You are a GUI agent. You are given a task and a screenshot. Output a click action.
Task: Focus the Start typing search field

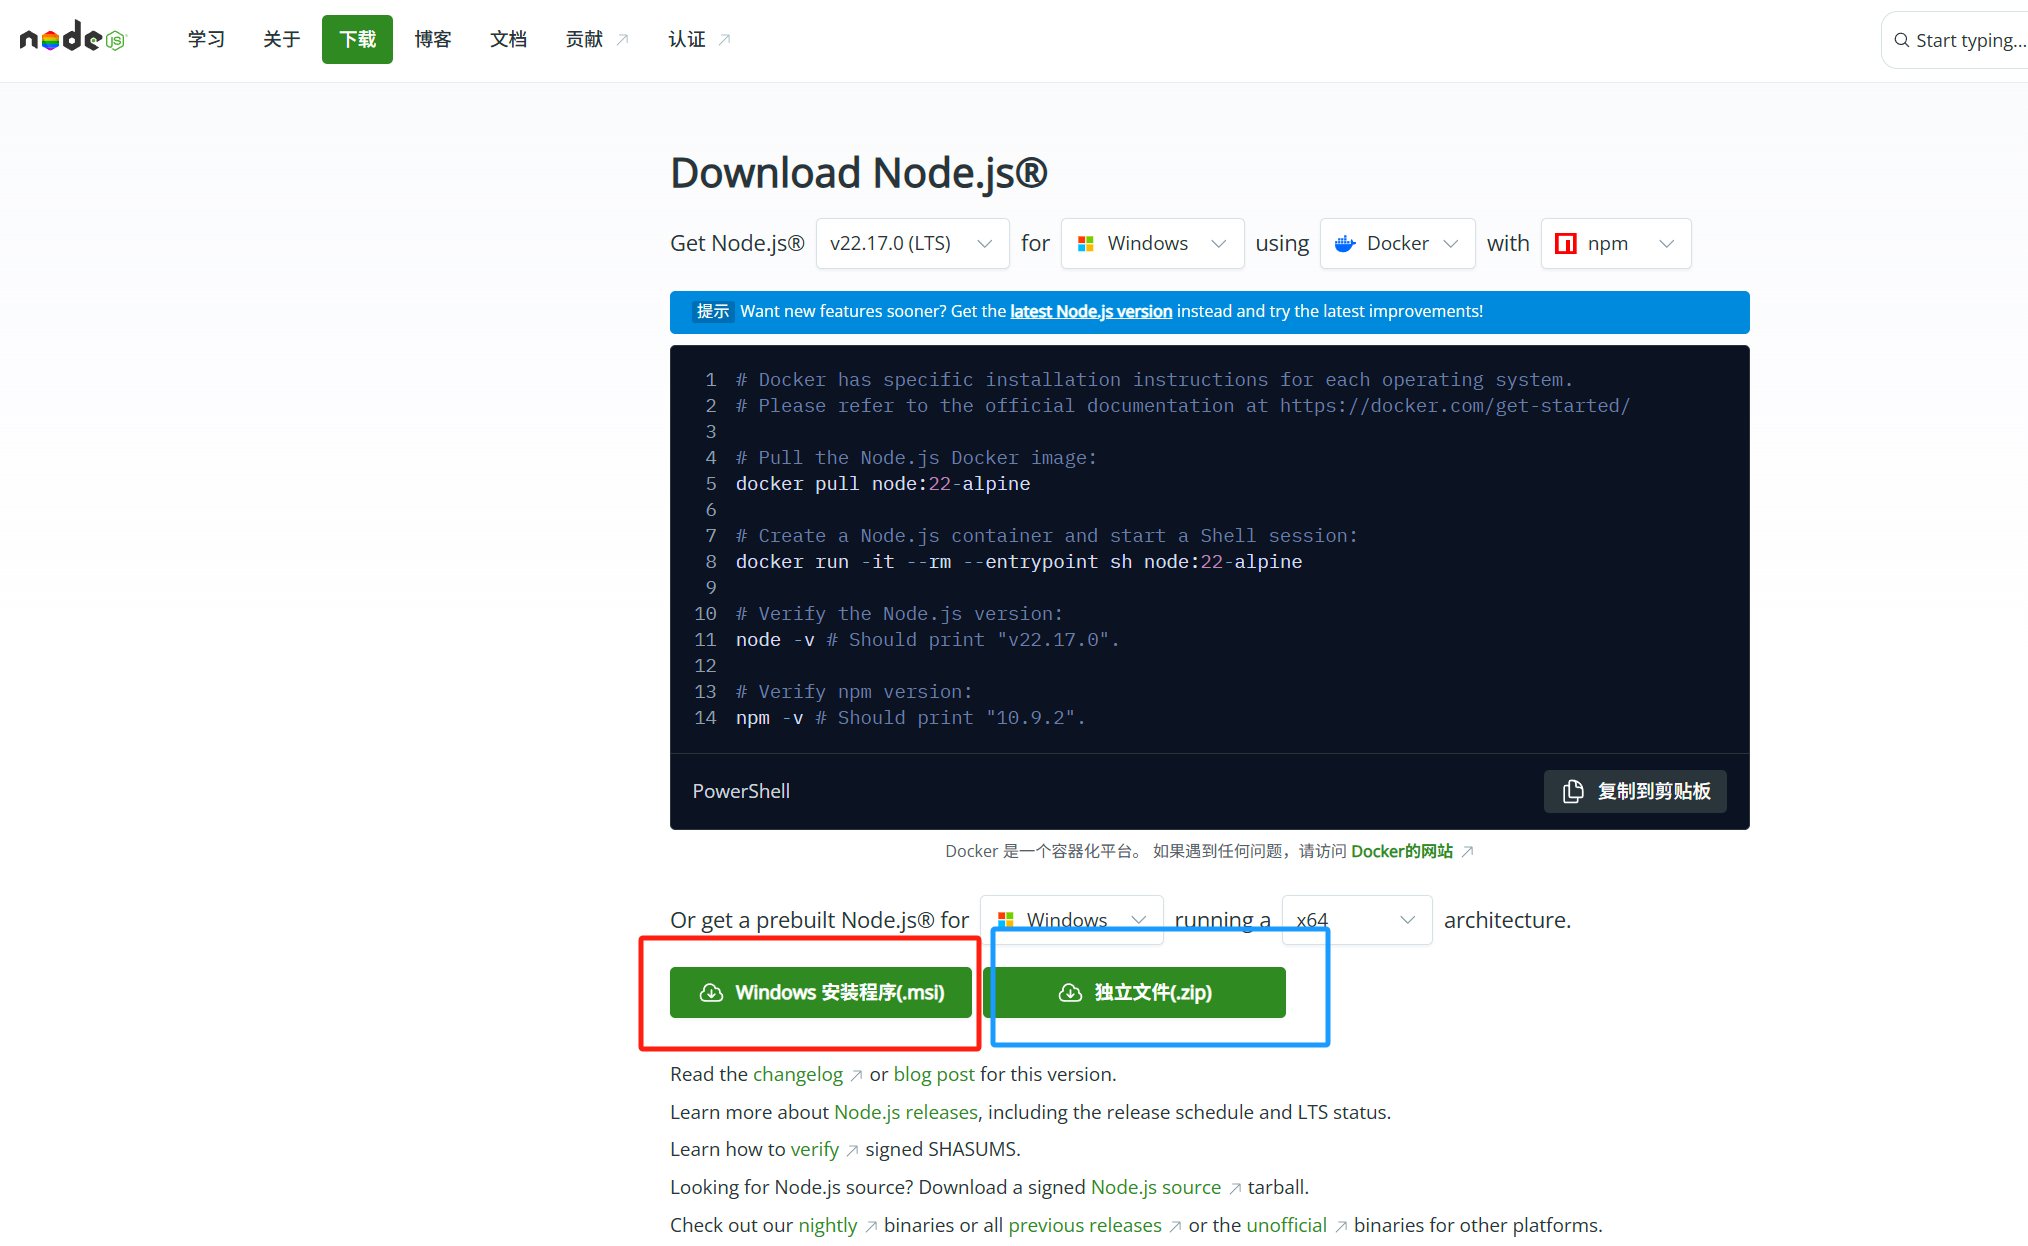point(1955,40)
